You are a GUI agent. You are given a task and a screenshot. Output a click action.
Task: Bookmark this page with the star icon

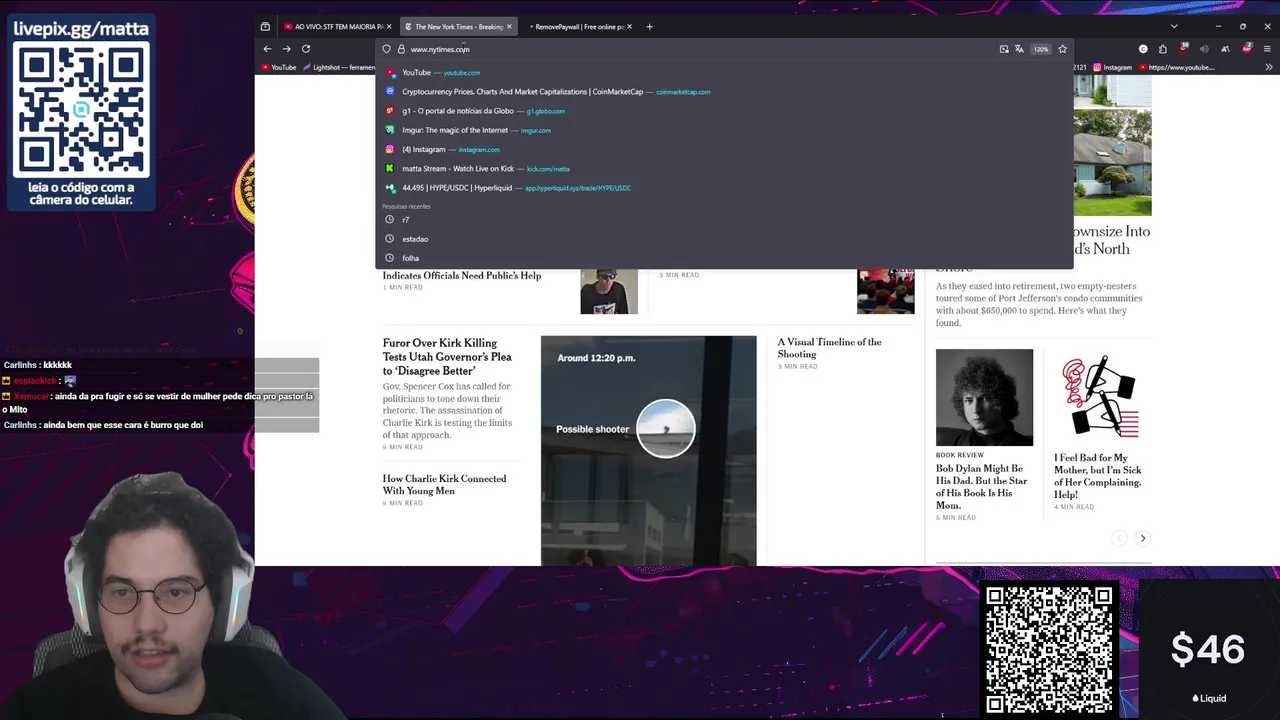(x=1062, y=49)
